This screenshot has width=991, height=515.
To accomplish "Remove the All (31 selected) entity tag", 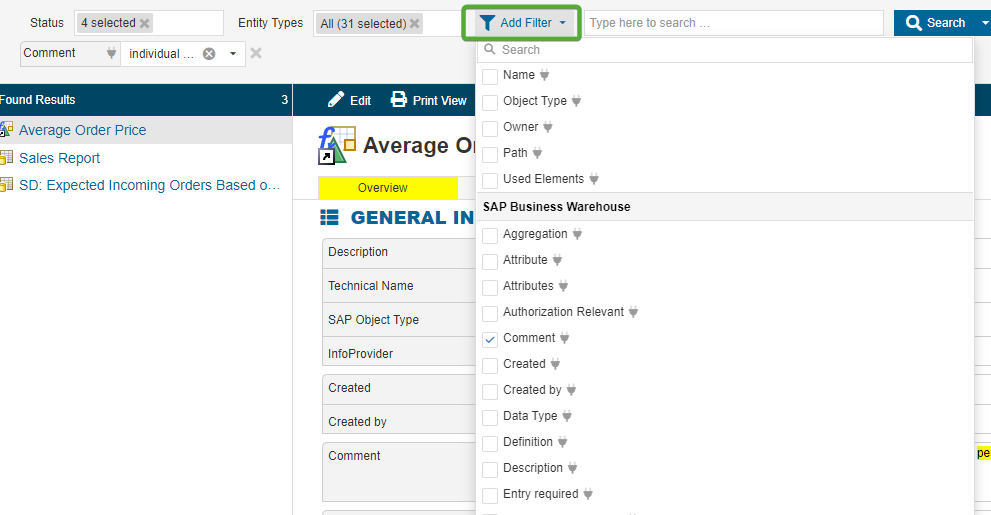I will point(414,23).
